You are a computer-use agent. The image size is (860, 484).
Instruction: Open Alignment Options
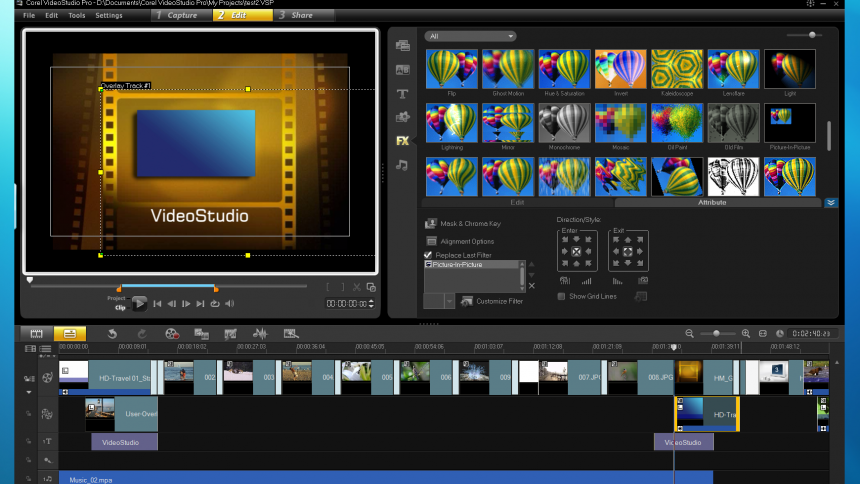coord(460,241)
